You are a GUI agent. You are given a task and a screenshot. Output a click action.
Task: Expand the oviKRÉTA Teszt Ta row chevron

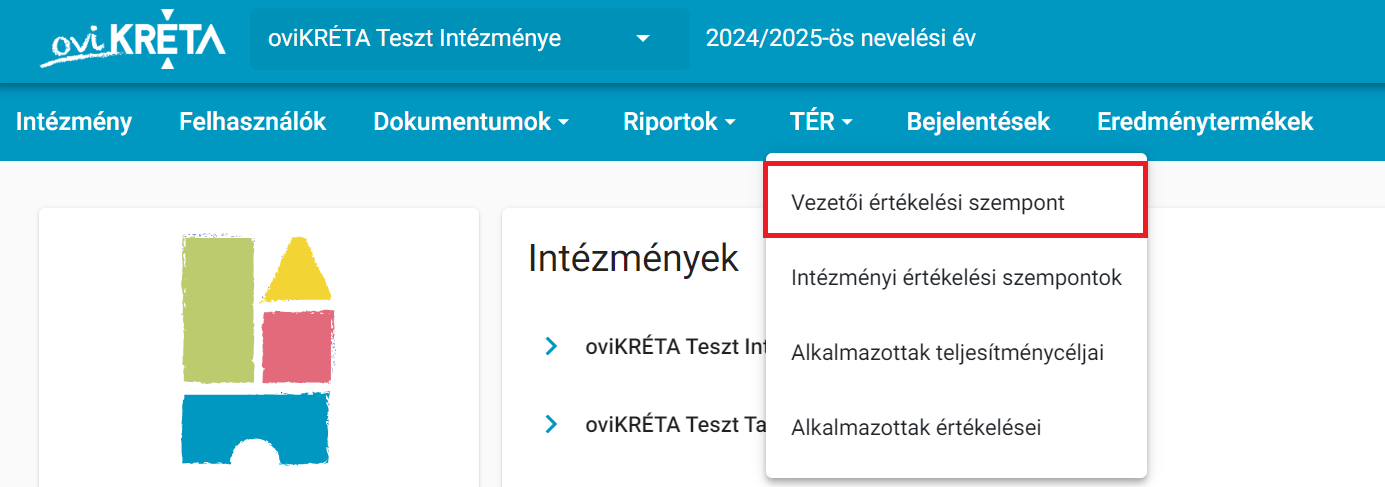[x=551, y=424]
